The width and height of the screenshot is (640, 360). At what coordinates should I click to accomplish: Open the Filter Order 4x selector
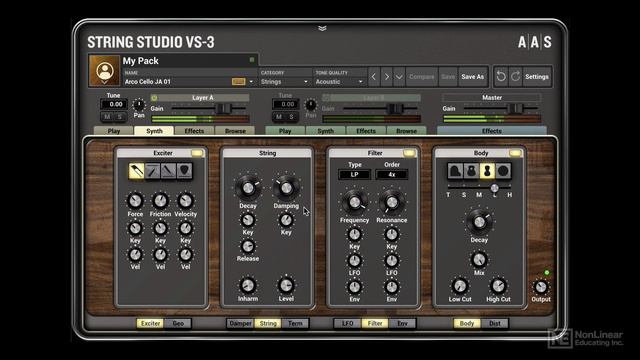click(391, 175)
